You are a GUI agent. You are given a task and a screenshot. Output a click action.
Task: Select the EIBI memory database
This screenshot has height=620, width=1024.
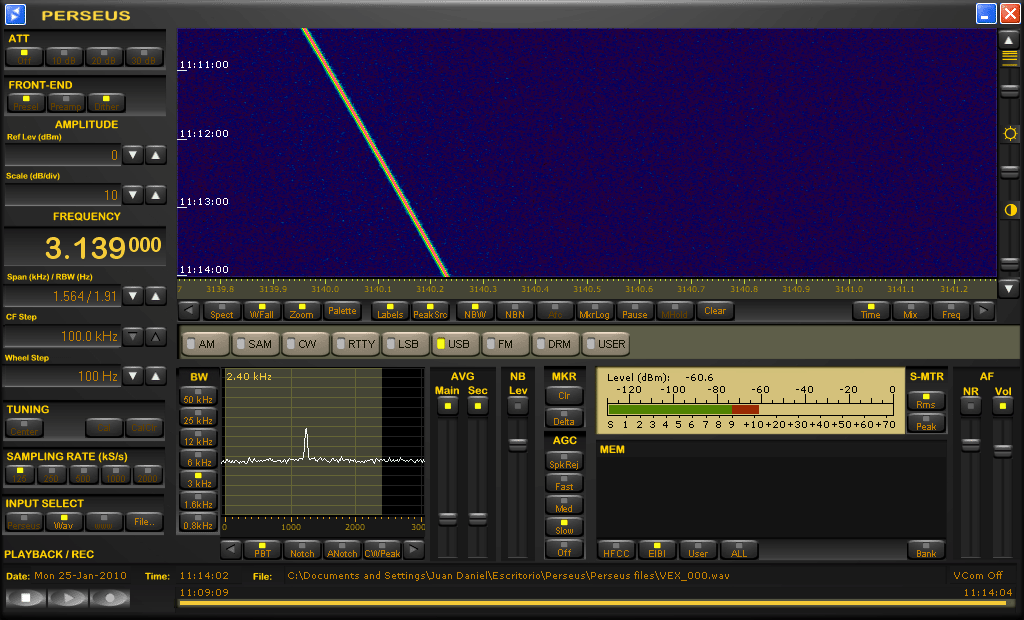point(657,549)
